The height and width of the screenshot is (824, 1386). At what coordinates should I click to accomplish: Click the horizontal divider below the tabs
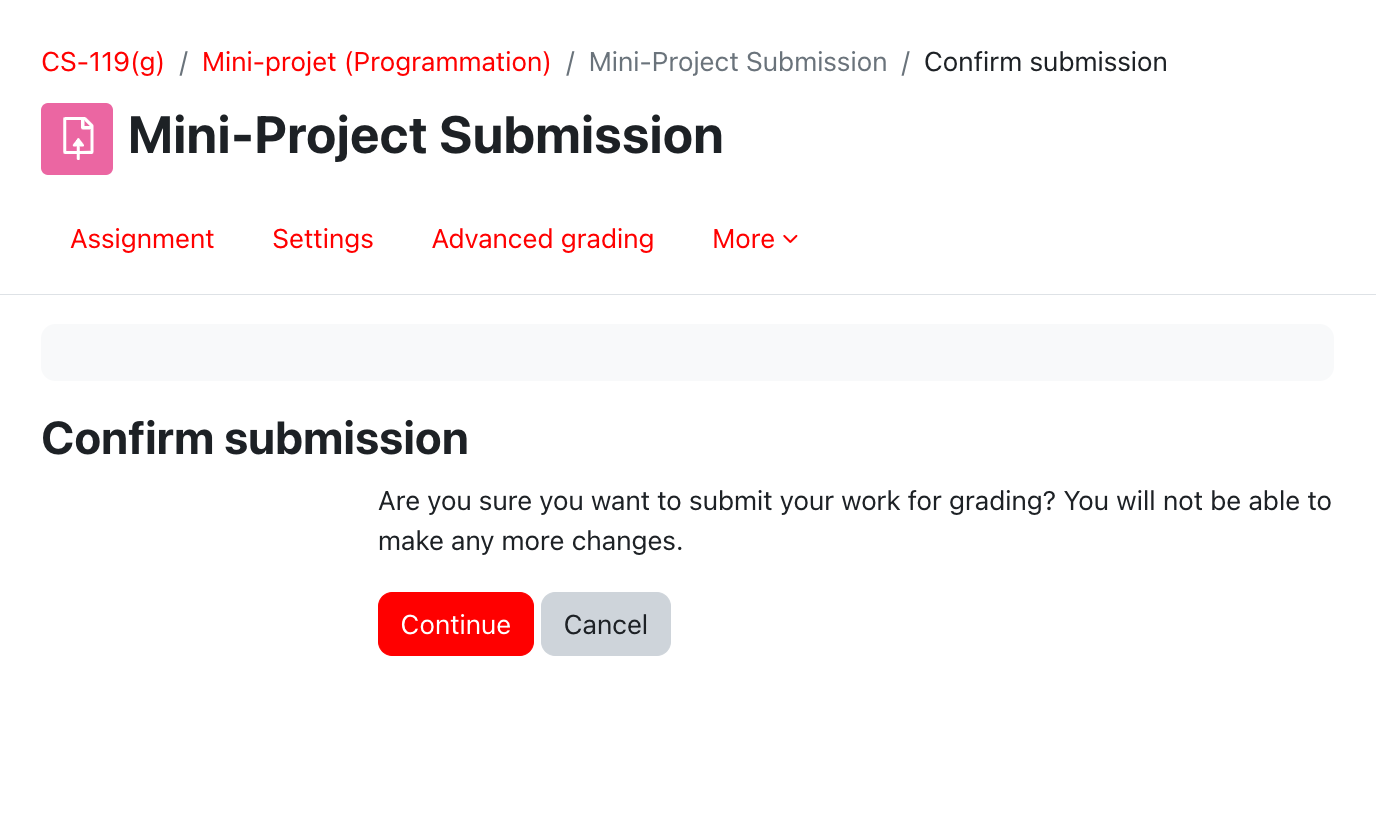(x=688, y=294)
